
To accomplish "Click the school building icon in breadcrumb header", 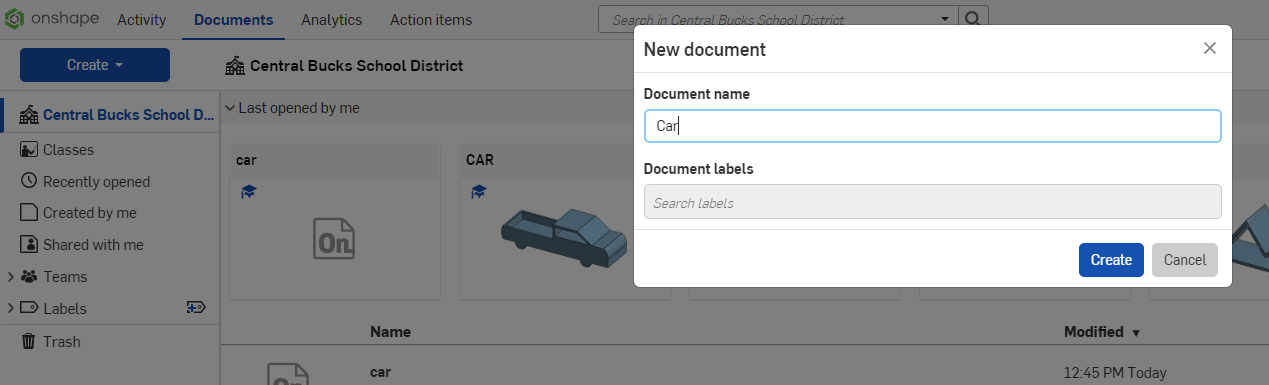I will point(235,66).
